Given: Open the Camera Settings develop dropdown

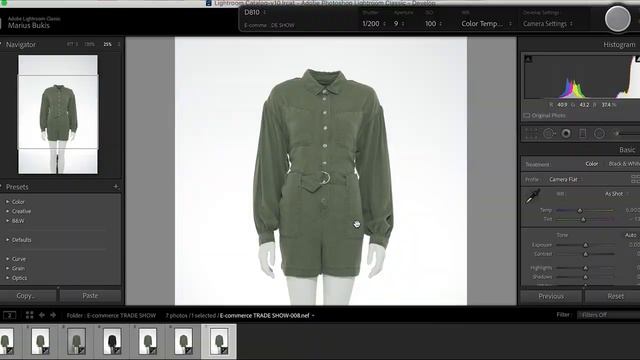Looking at the screenshot, I should [548, 24].
